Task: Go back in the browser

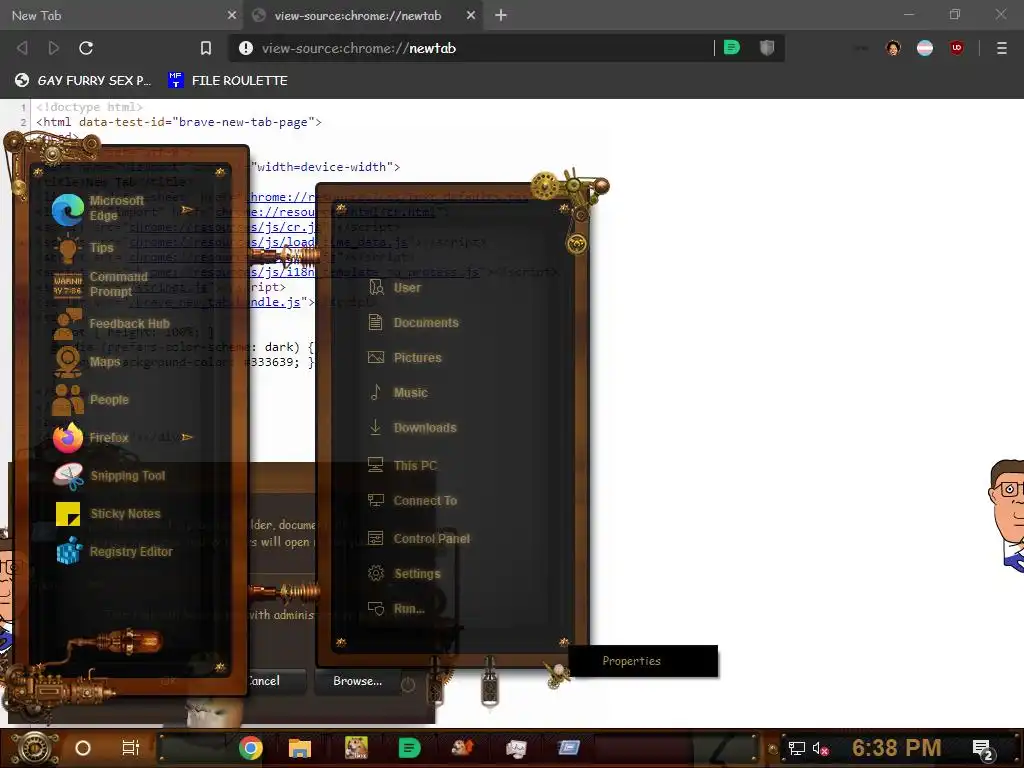Action: [x=22, y=48]
